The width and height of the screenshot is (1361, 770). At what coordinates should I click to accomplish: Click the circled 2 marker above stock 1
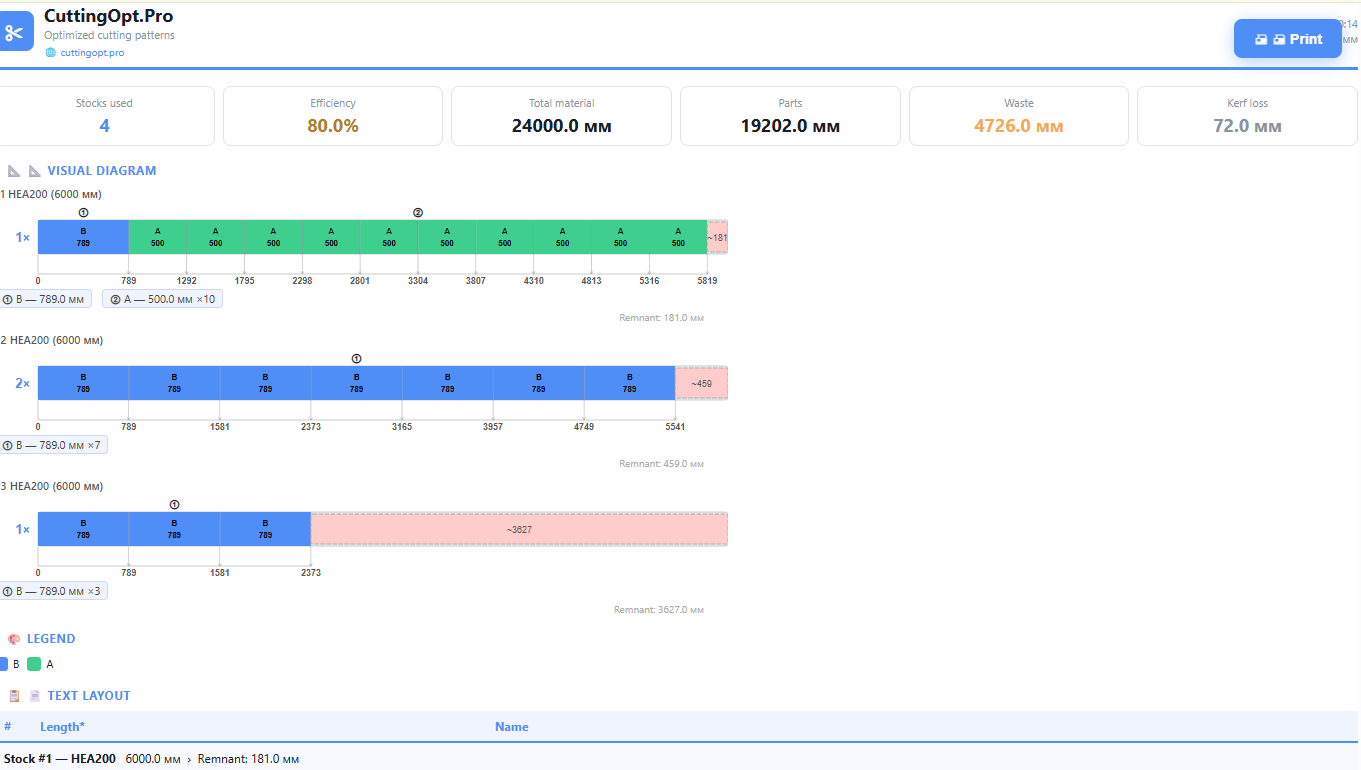coord(418,212)
